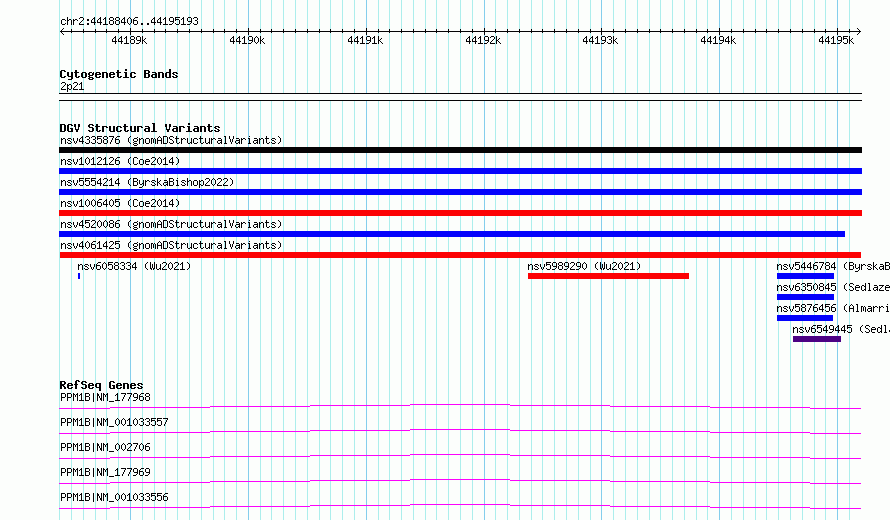Click the Cytogenetic Bands track title
The image size is (890, 520).
[x=119, y=74]
